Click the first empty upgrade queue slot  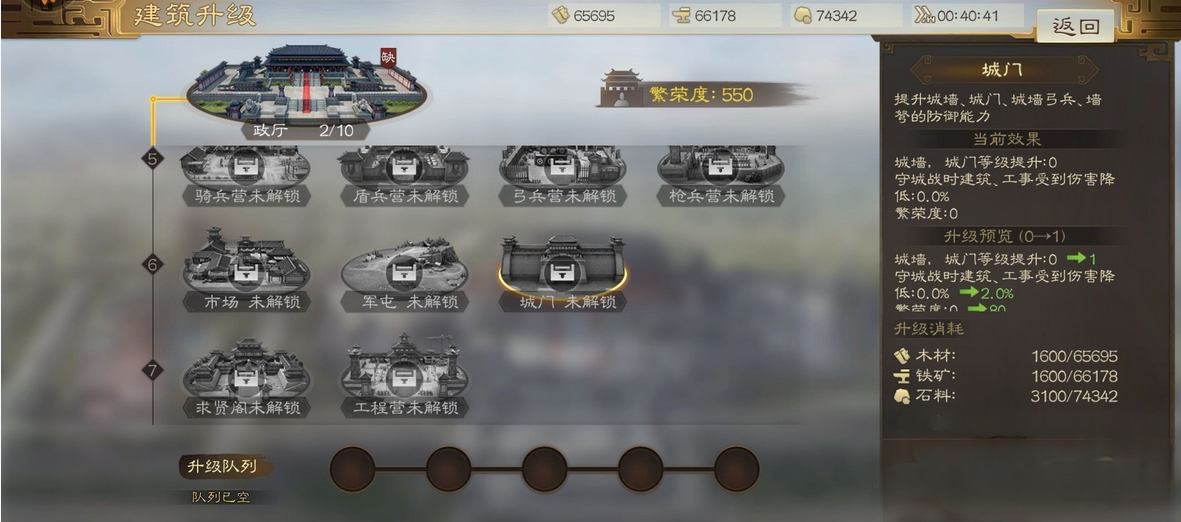(x=352, y=469)
